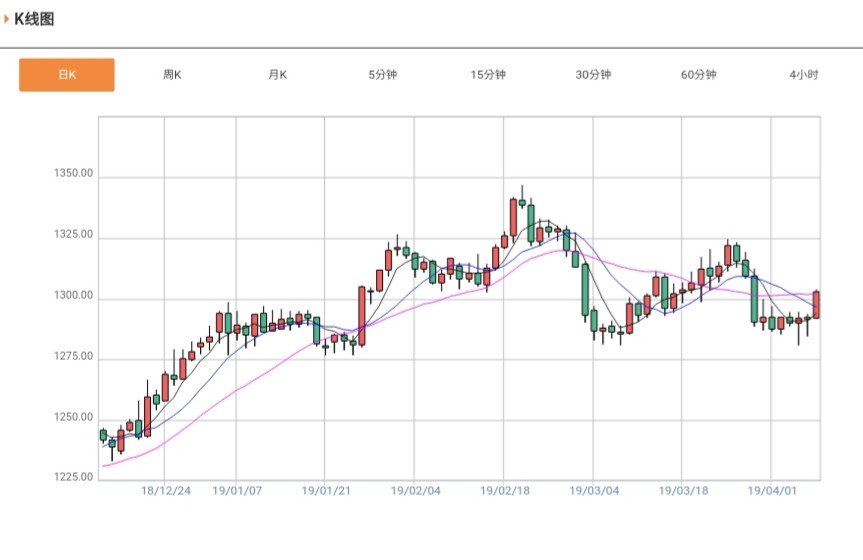The width and height of the screenshot is (863, 560).
Task: Open the 月K monthly chart tab
Action: (278, 75)
